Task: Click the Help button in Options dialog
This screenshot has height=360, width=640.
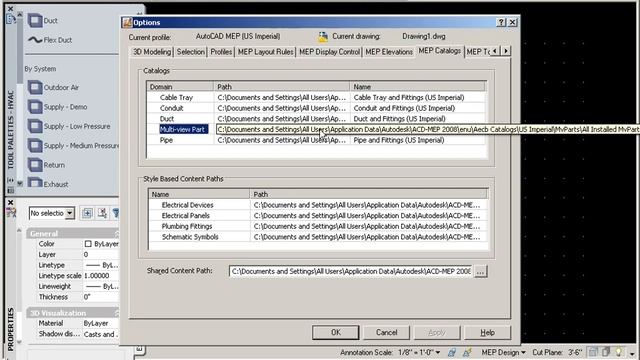Action: pyautogui.click(x=487, y=332)
